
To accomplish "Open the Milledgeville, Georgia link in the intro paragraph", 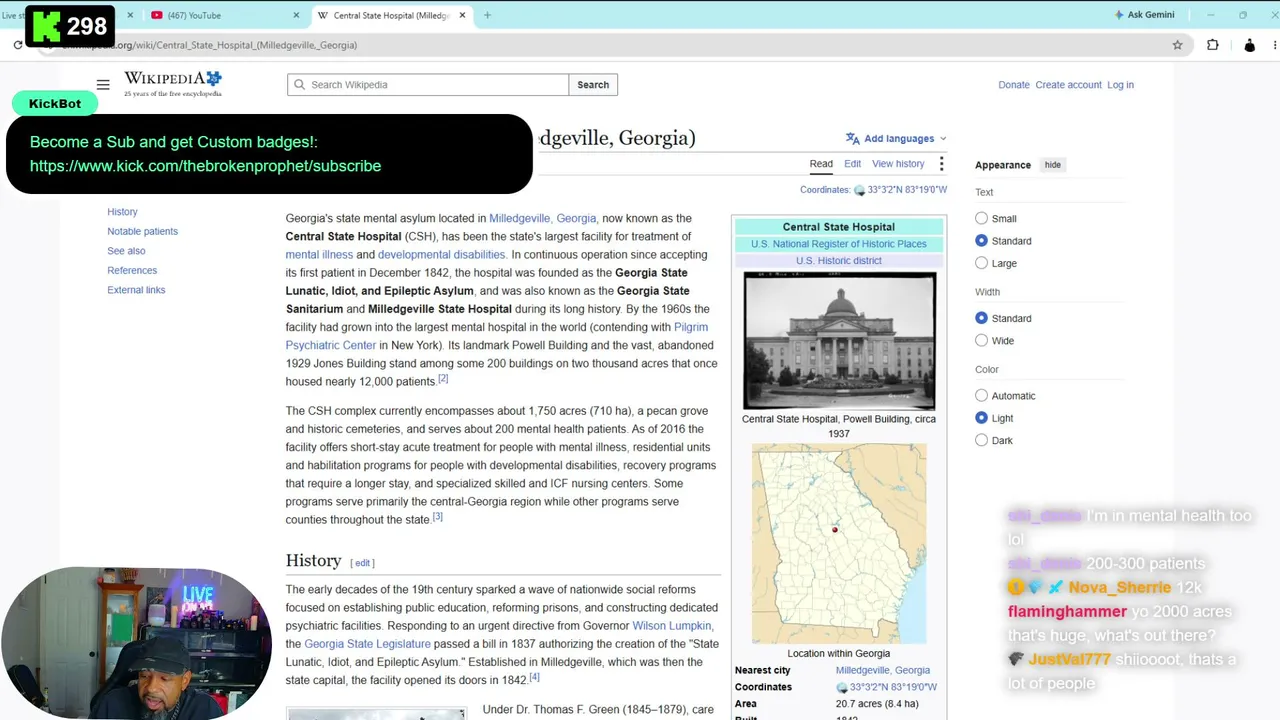I will (542, 218).
